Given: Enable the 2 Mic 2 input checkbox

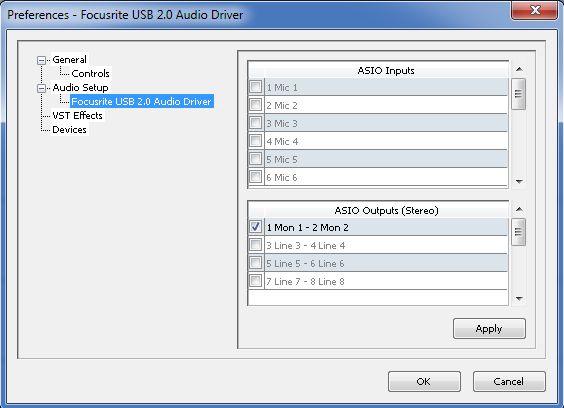Looking at the screenshot, I should tap(256, 105).
